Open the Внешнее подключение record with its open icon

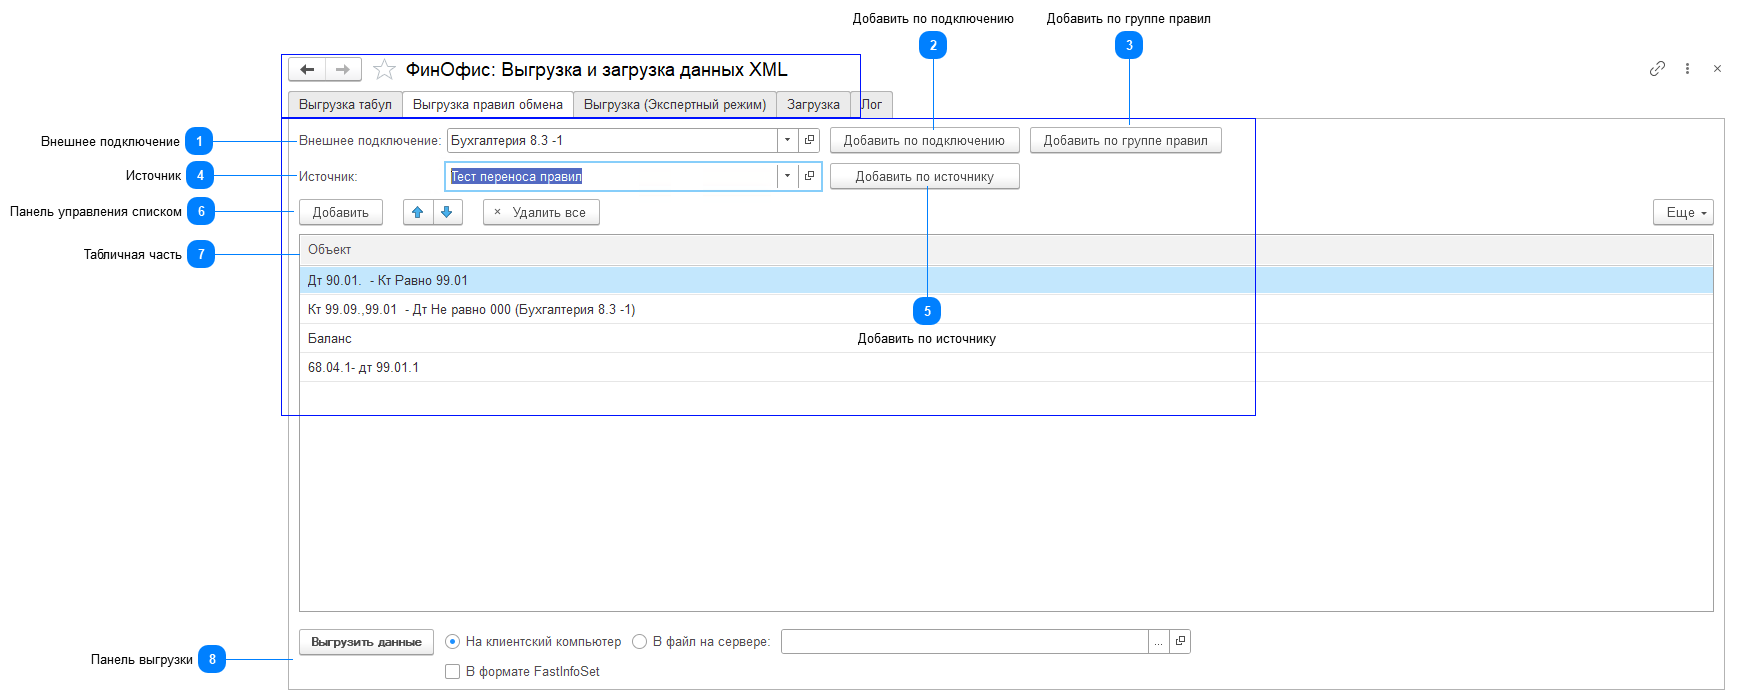coord(810,140)
